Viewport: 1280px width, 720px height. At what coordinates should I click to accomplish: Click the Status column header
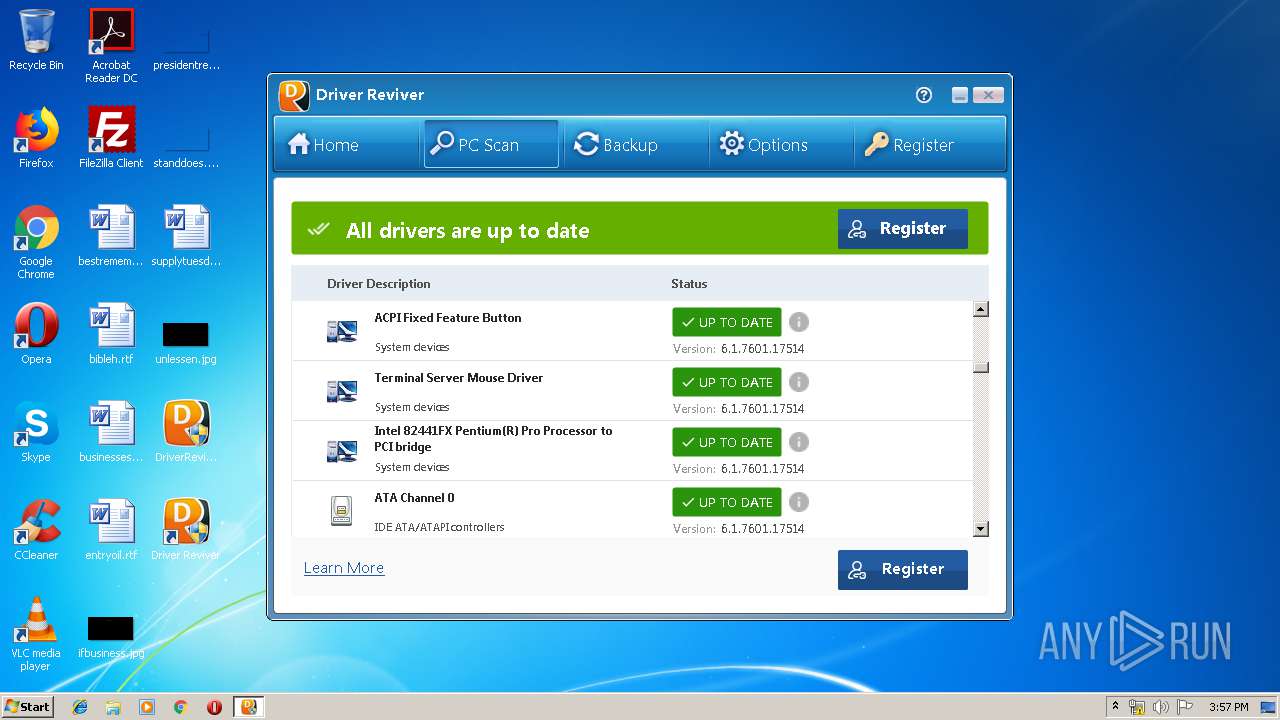pyautogui.click(x=689, y=284)
